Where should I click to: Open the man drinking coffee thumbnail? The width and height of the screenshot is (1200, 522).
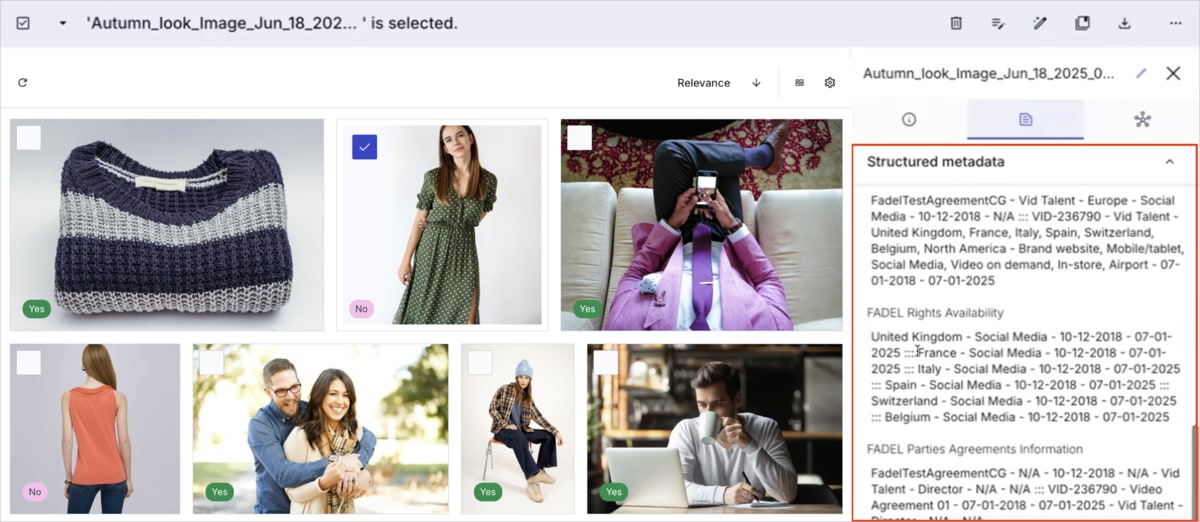click(x=714, y=428)
